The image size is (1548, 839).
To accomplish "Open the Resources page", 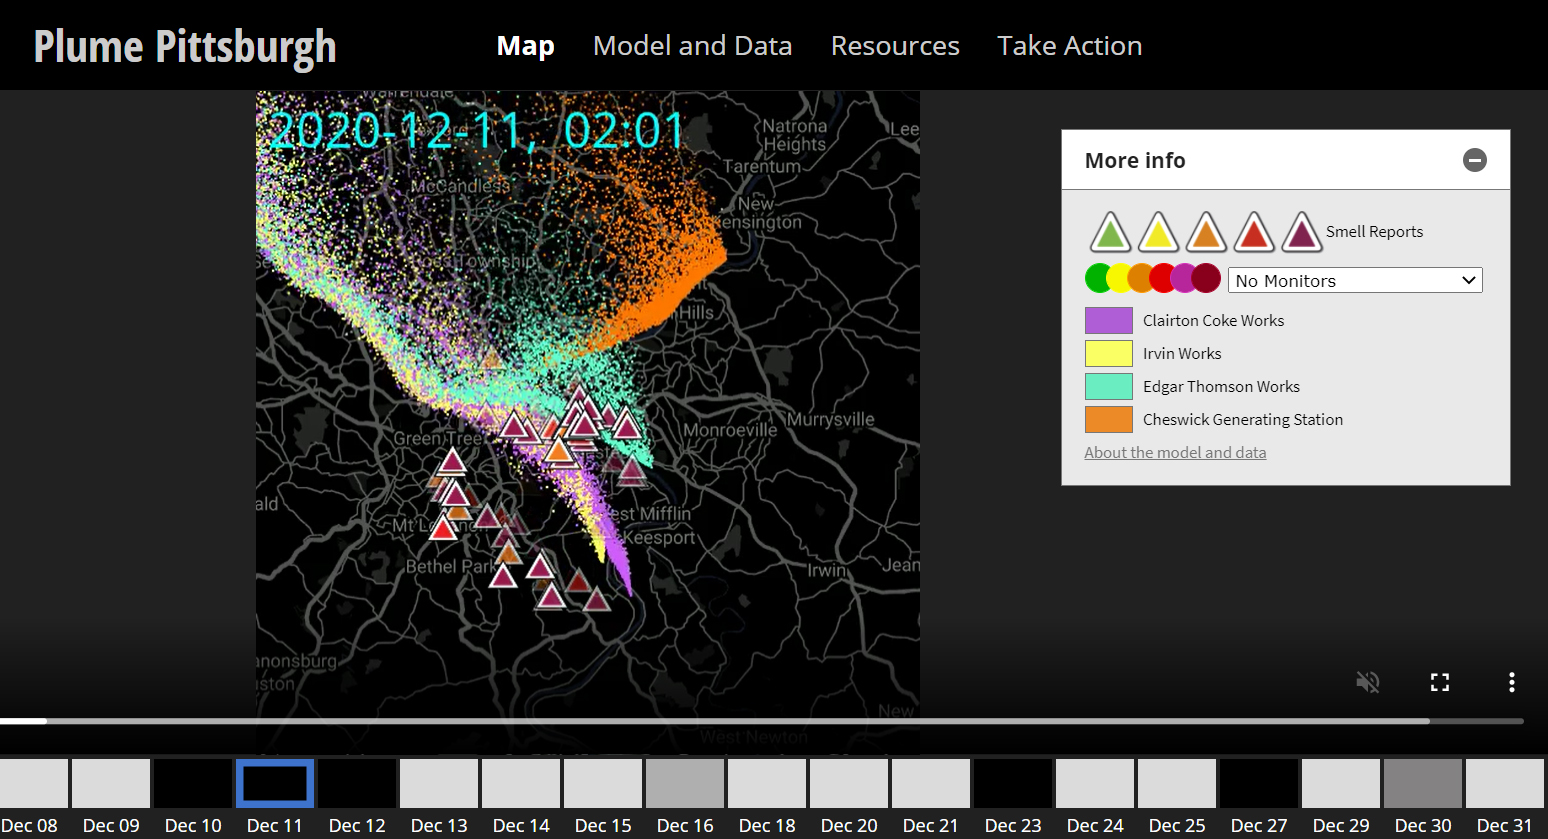I will click(x=895, y=46).
